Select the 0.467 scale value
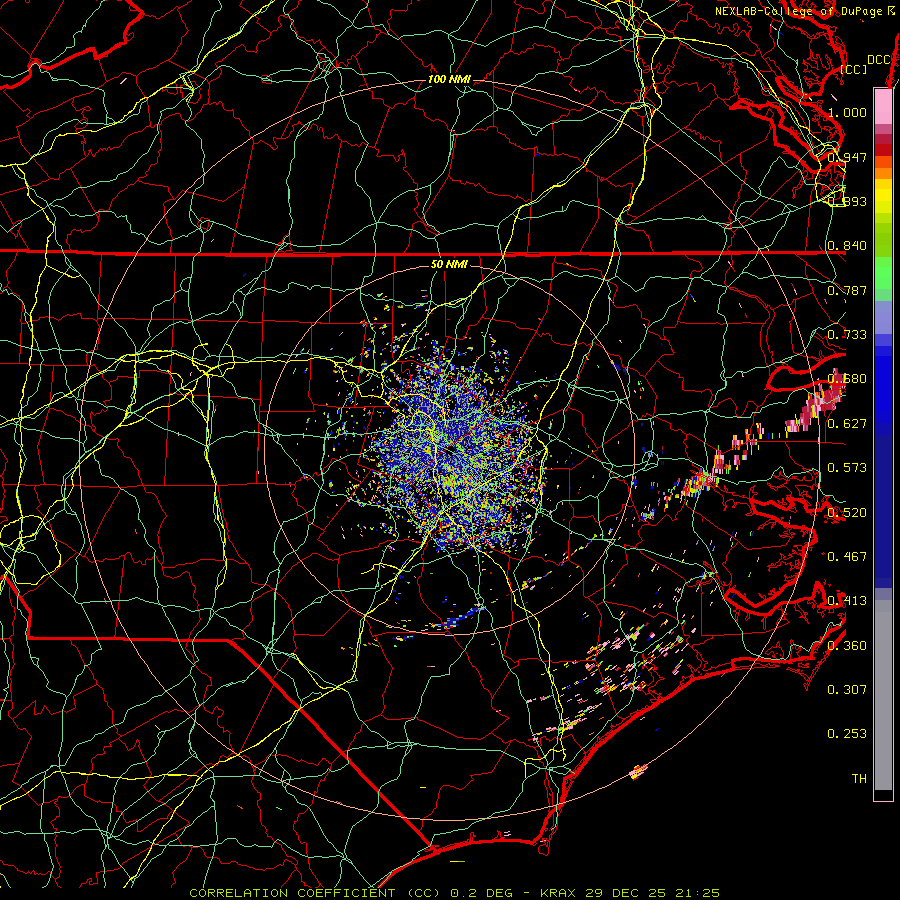The image size is (900, 900). (847, 556)
